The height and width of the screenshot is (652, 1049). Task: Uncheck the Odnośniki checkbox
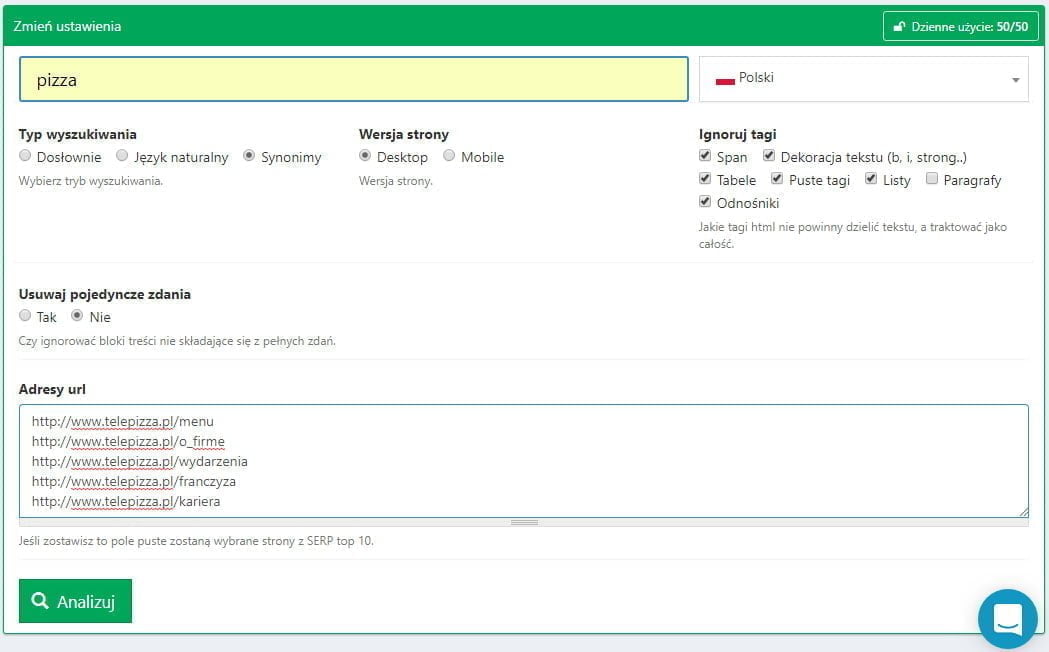(x=706, y=202)
